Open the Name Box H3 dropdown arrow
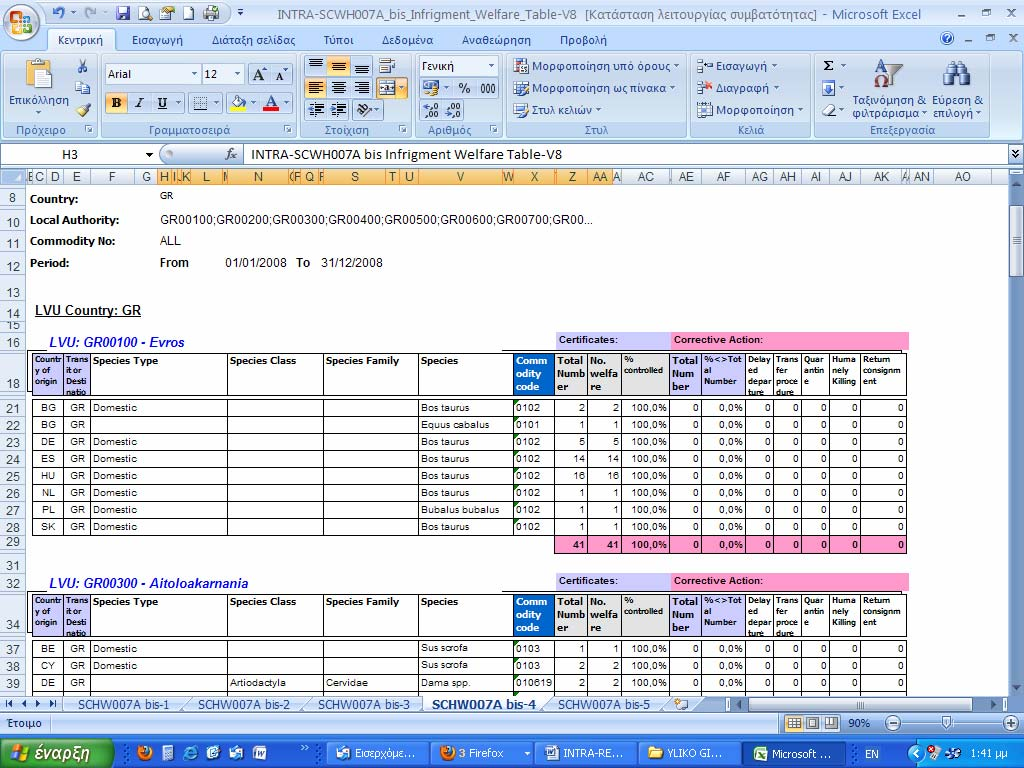The width and height of the screenshot is (1024, 768). (149, 155)
